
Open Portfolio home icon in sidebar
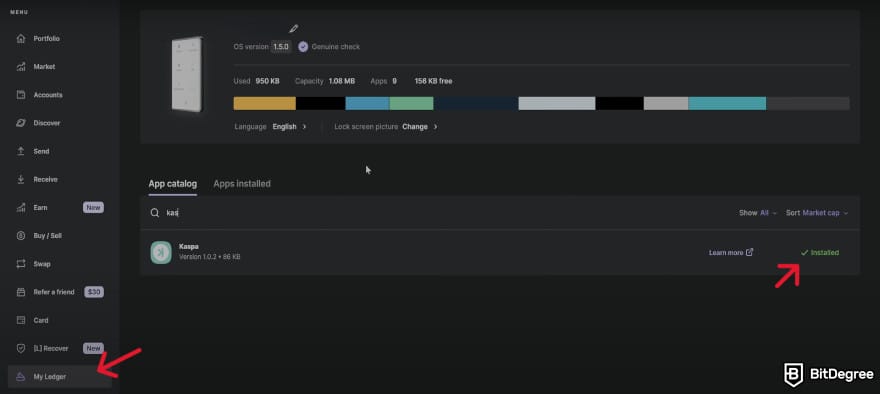click(21, 39)
